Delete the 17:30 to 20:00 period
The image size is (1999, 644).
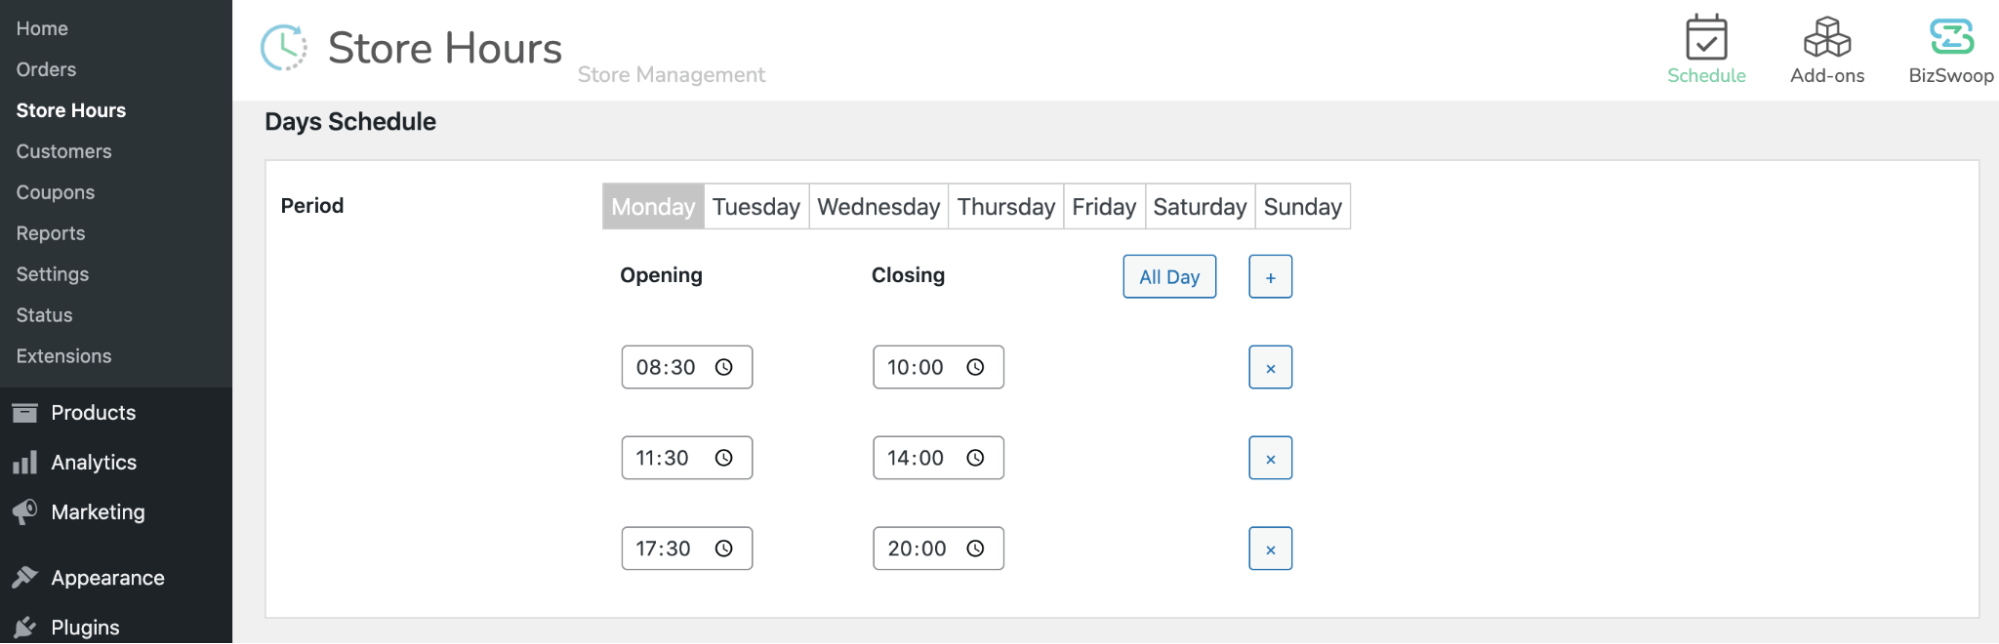1270,549
